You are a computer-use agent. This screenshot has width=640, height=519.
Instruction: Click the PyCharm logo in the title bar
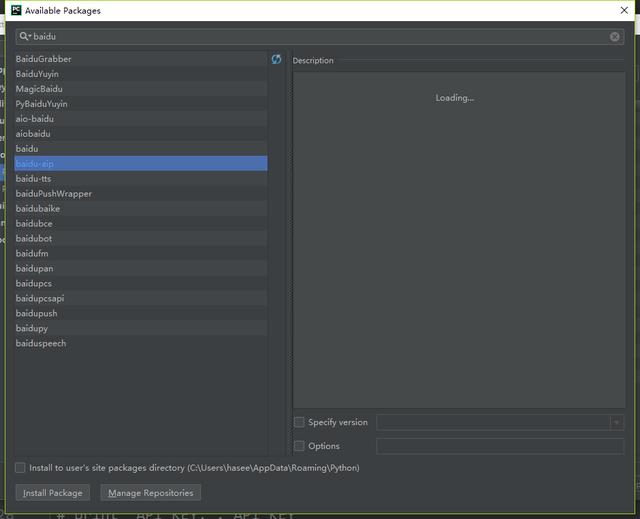coord(16,10)
